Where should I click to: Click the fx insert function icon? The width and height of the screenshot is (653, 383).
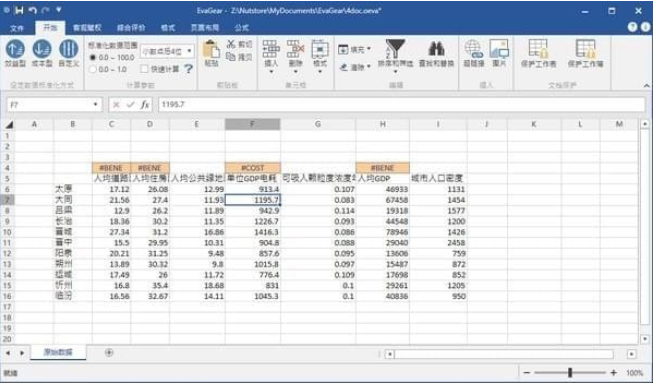pos(145,104)
